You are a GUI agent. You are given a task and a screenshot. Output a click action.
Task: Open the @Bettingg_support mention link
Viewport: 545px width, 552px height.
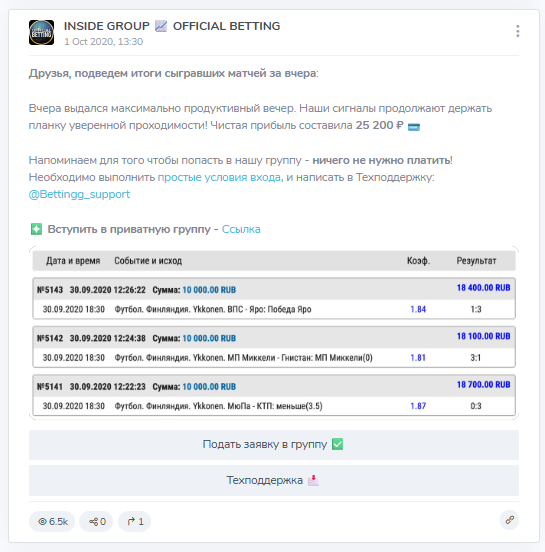point(79,194)
